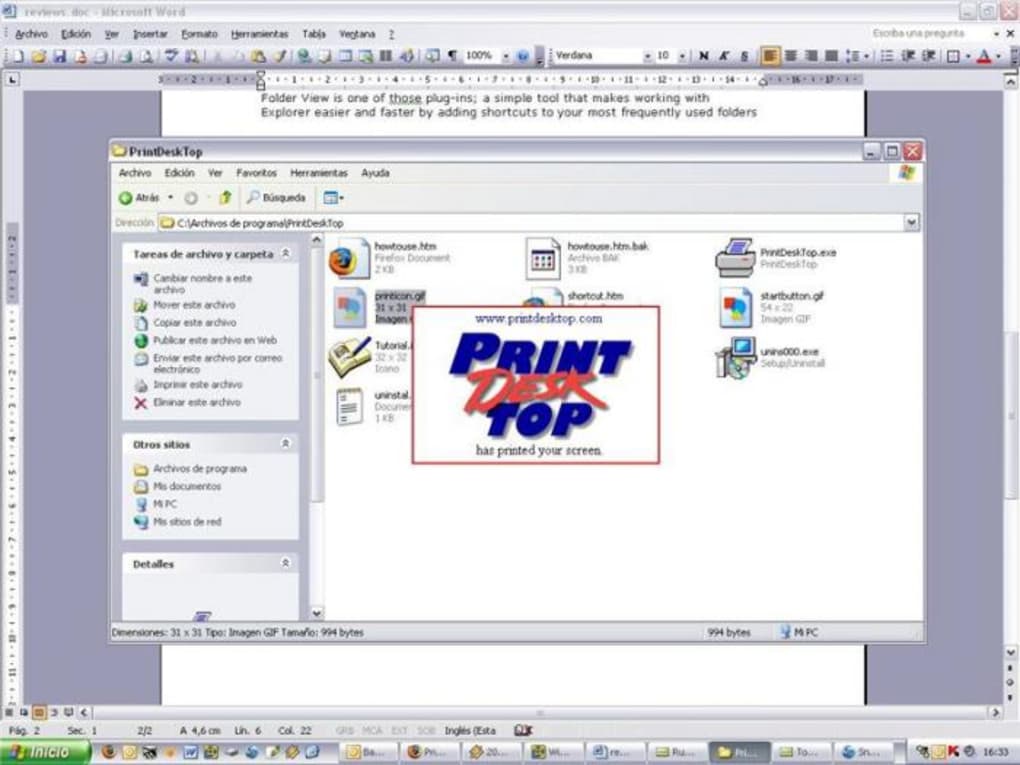The width and height of the screenshot is (1020, 765).
Task: Click Copiar este archivo link
Action: (195, 323)
